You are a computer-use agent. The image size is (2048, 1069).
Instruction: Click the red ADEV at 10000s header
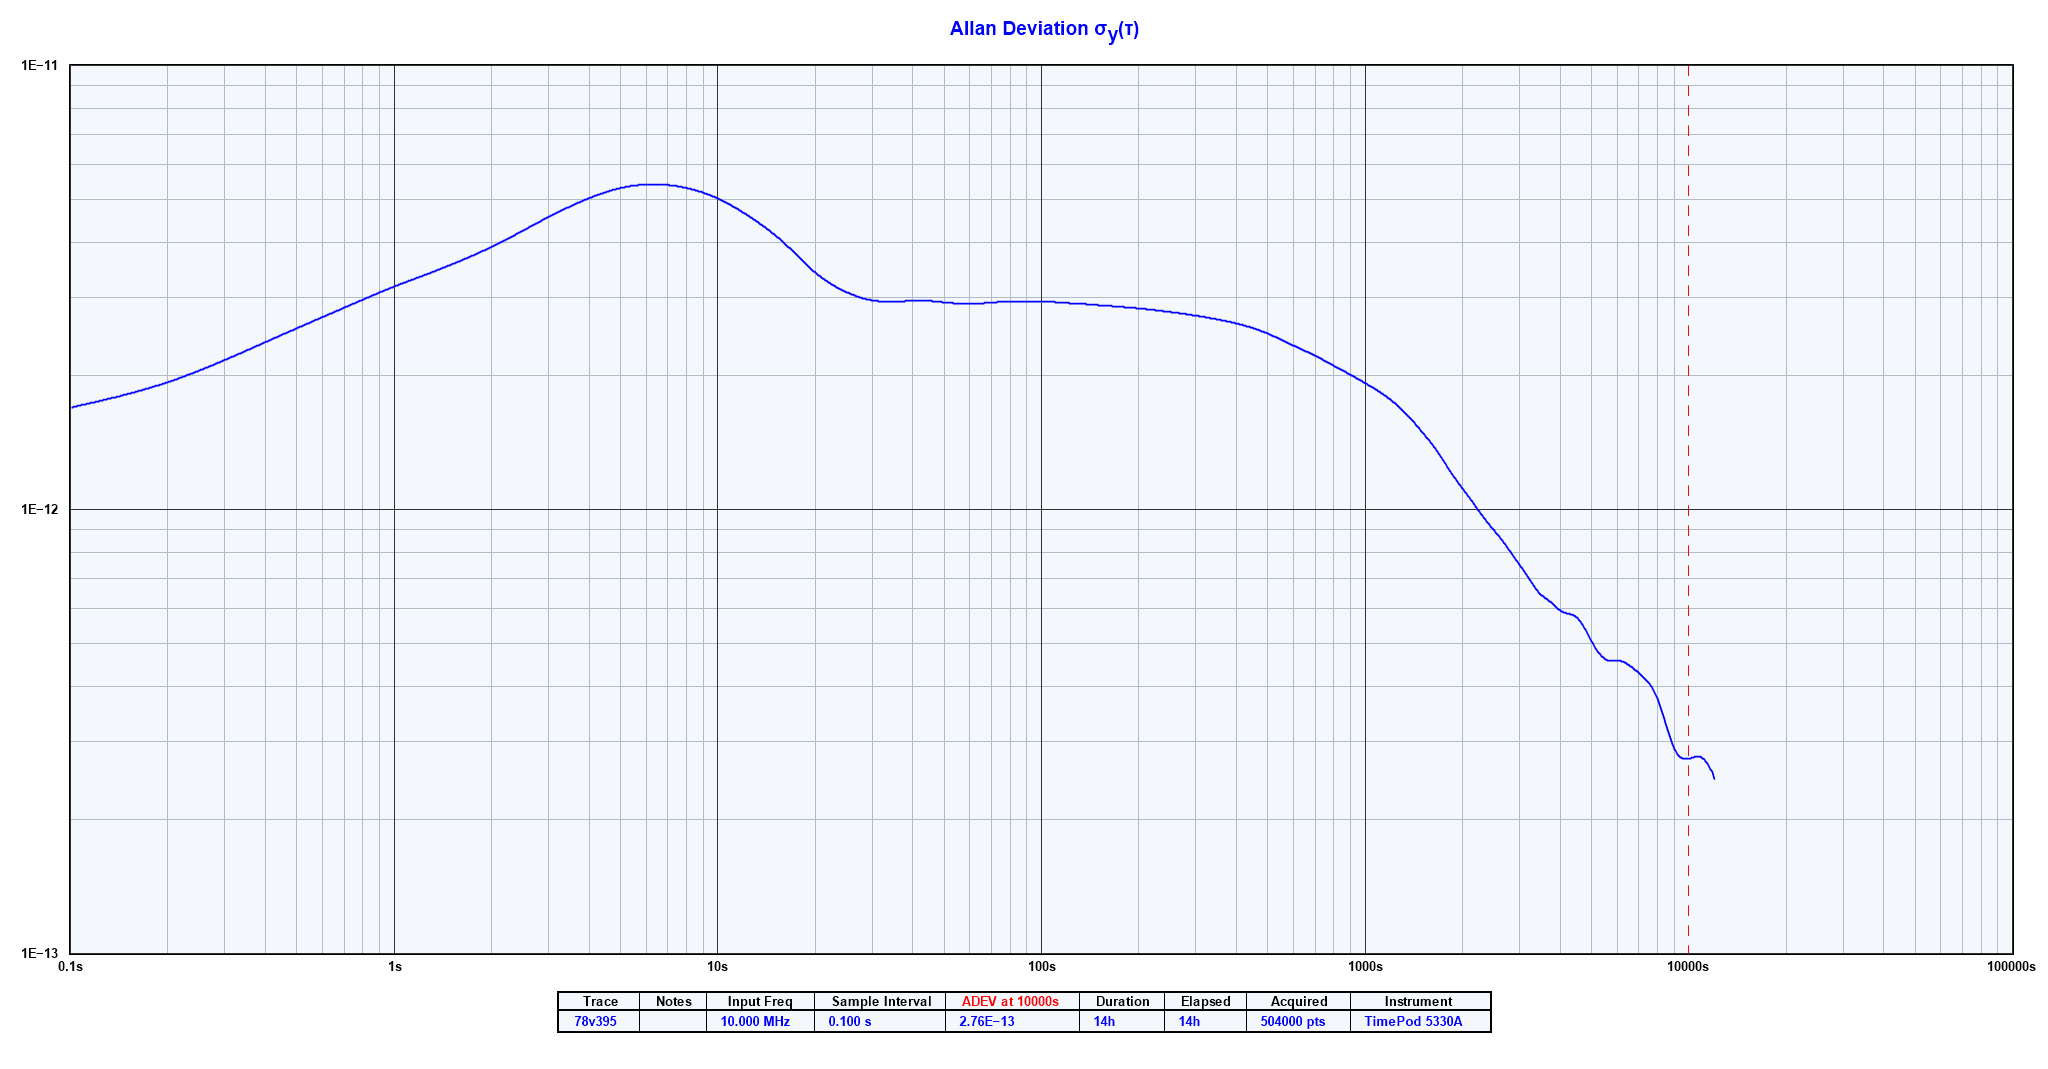[1010, 1001]
